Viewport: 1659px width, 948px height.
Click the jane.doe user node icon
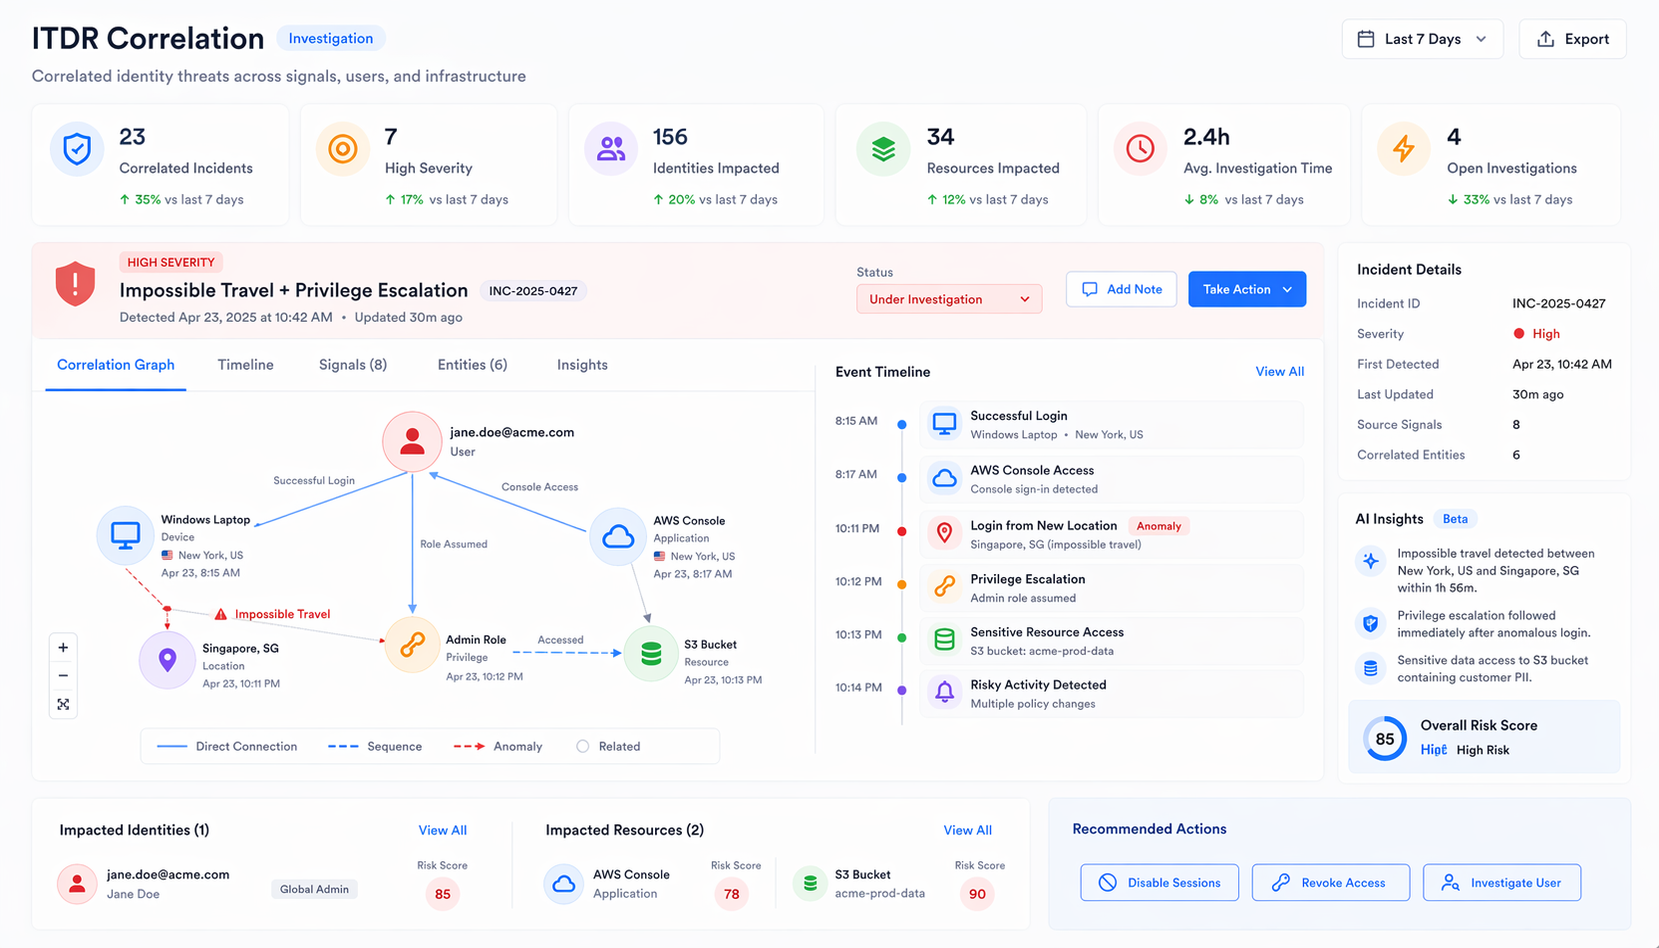[412, 441]
